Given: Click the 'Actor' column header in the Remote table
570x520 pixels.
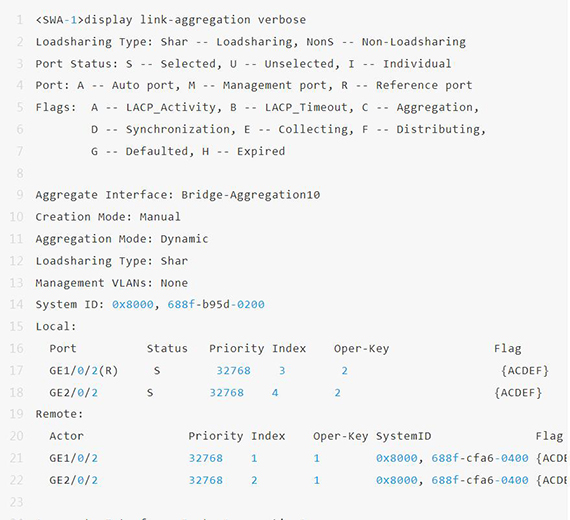Looking at the screenshot, I should [x=67, y=436].
